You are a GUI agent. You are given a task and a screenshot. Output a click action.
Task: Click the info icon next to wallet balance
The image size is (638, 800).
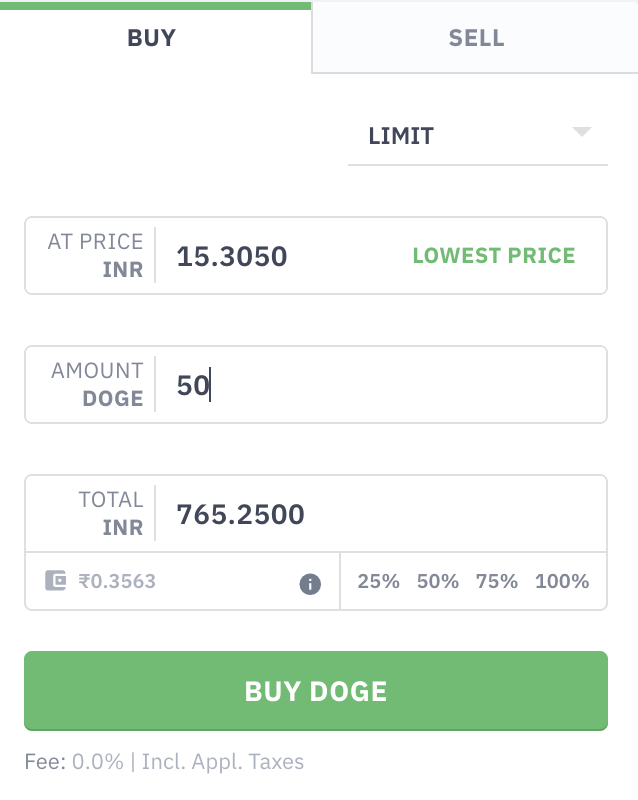310,584
